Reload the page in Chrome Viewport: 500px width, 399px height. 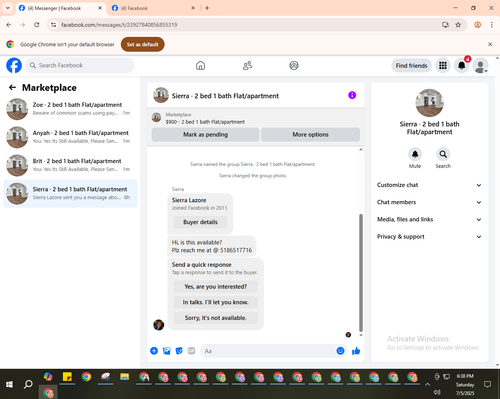pyautogui.click(x=37, y=25)
